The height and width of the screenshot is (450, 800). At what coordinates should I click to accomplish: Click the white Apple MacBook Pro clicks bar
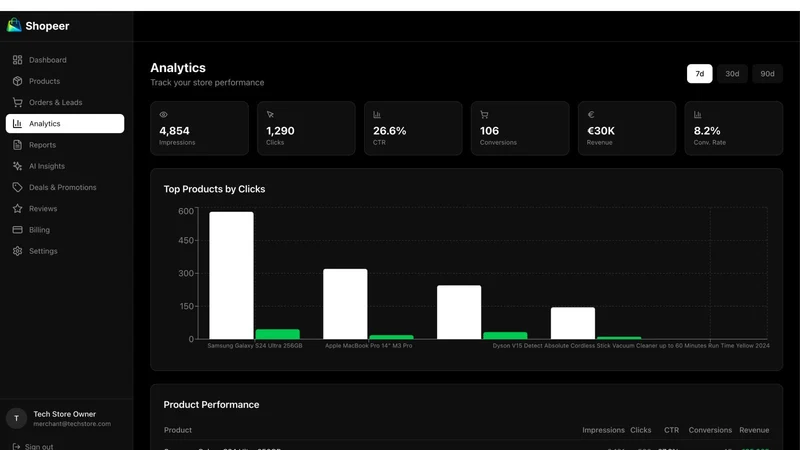pyautogui.click(x=345, y=304)
